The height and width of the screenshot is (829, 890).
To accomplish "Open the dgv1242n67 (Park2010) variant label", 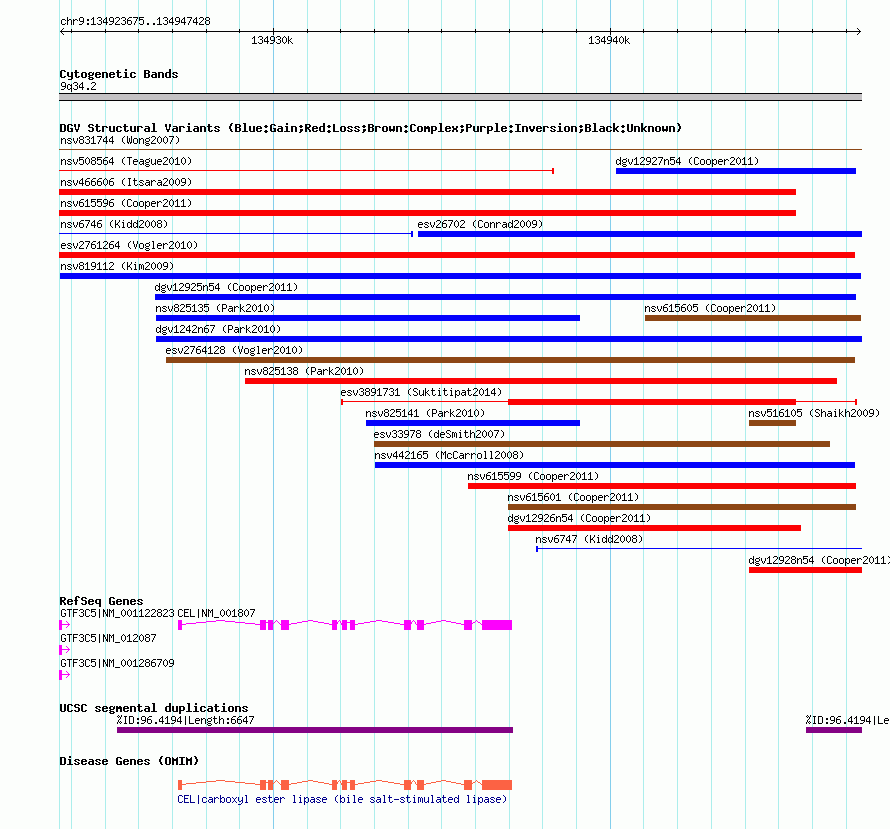I will [218, 329].
